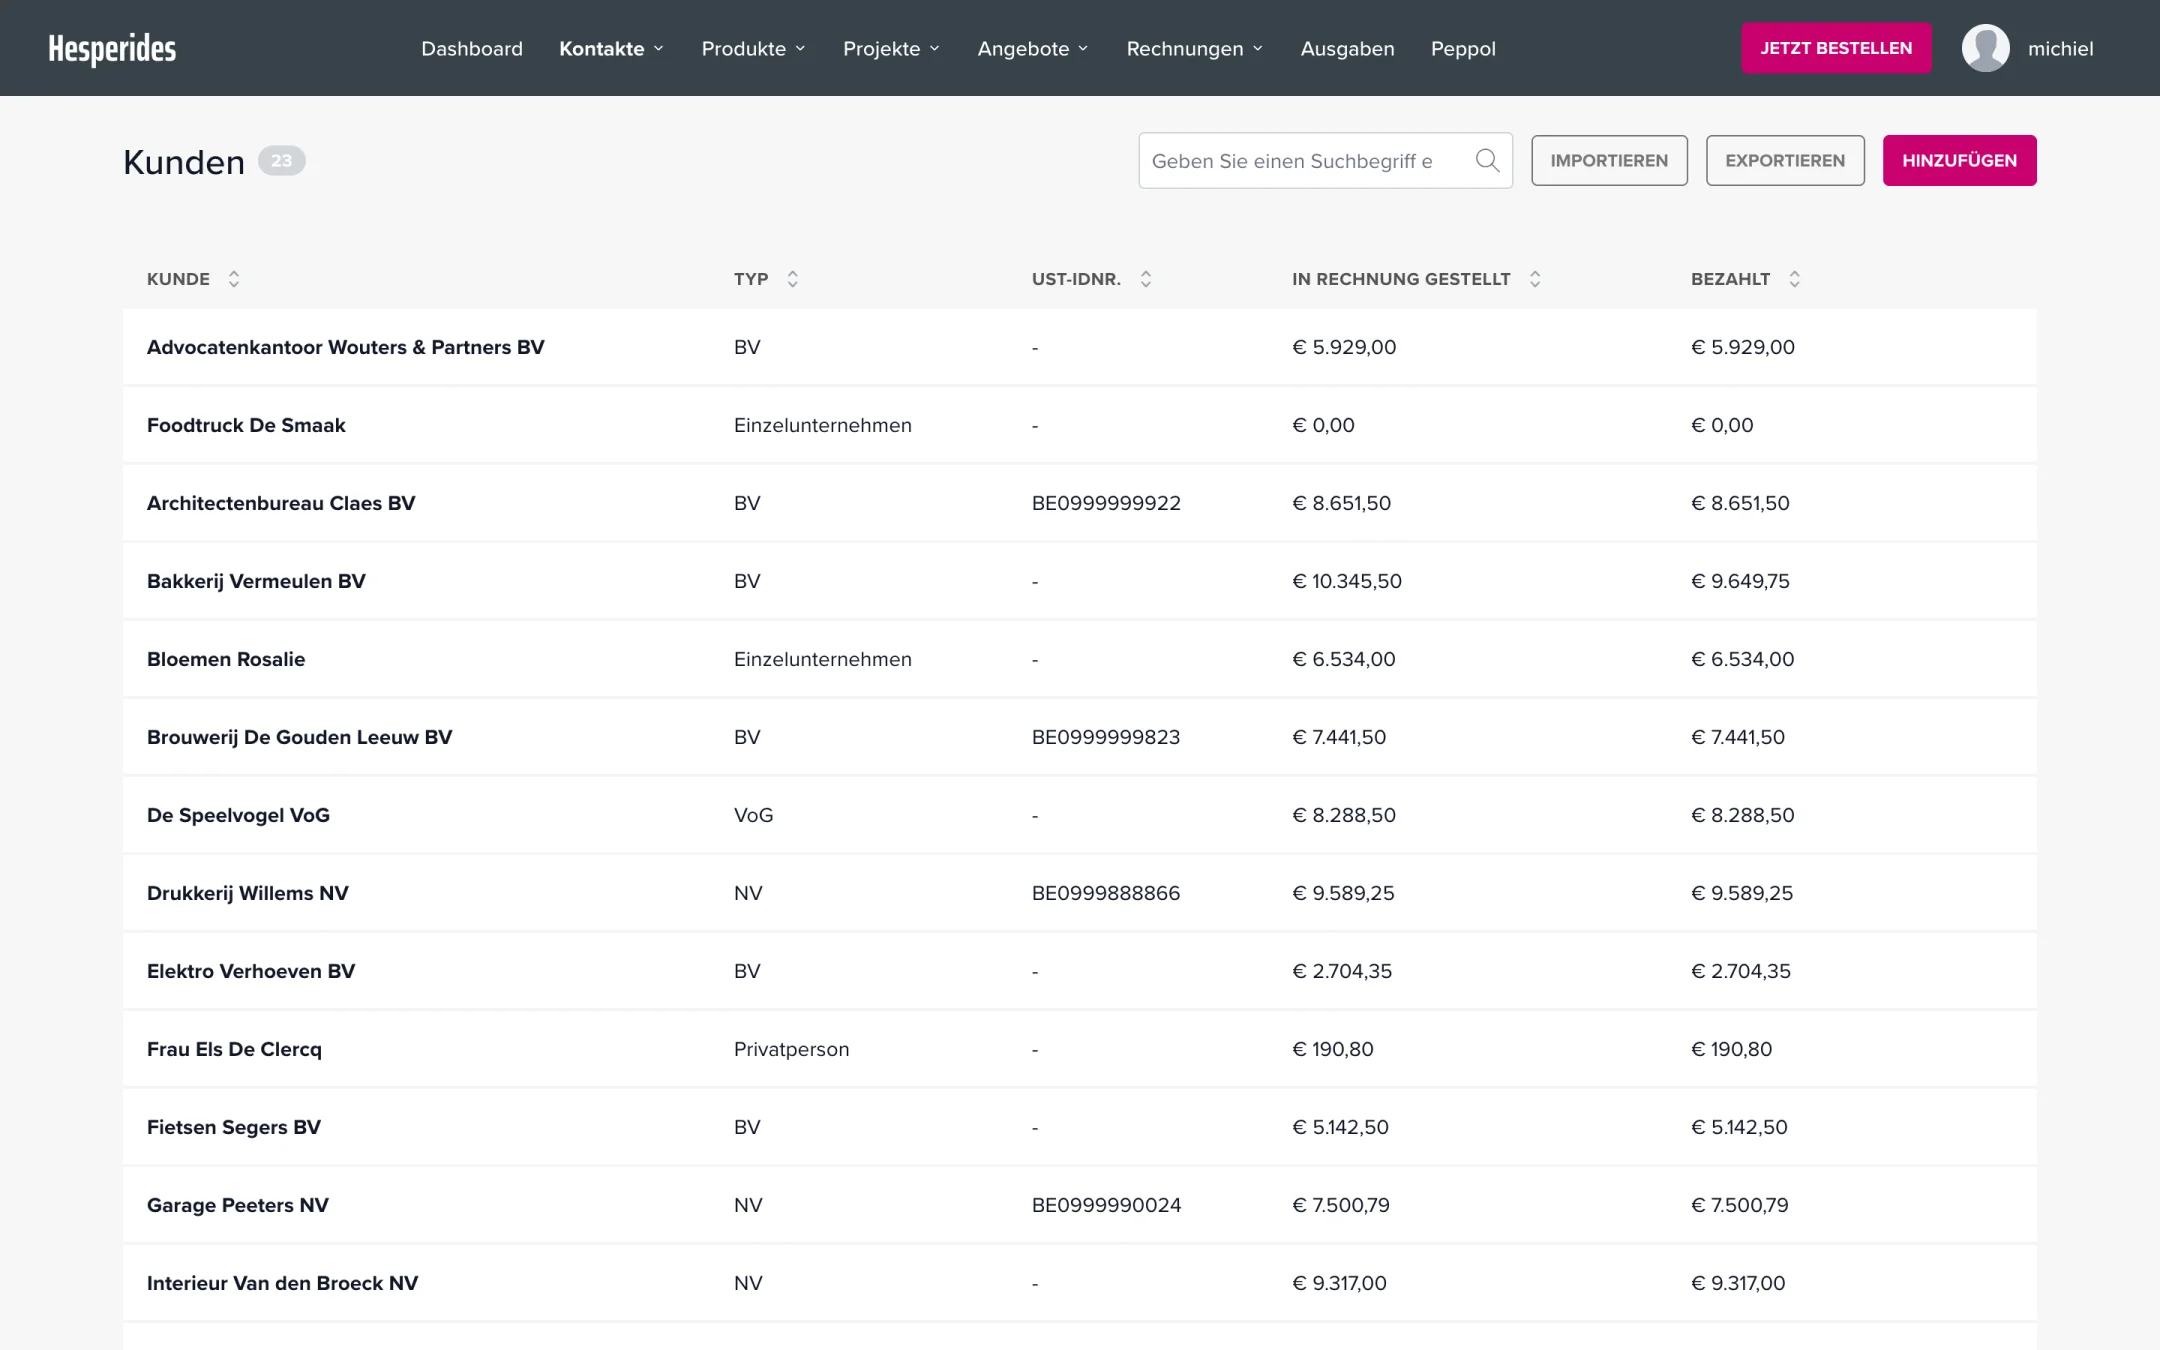Image resolution: width=2160 pixels, height=1350 pixels.
Task: Open customer Foodtruck De Smaak
Action: coord(246,425)
